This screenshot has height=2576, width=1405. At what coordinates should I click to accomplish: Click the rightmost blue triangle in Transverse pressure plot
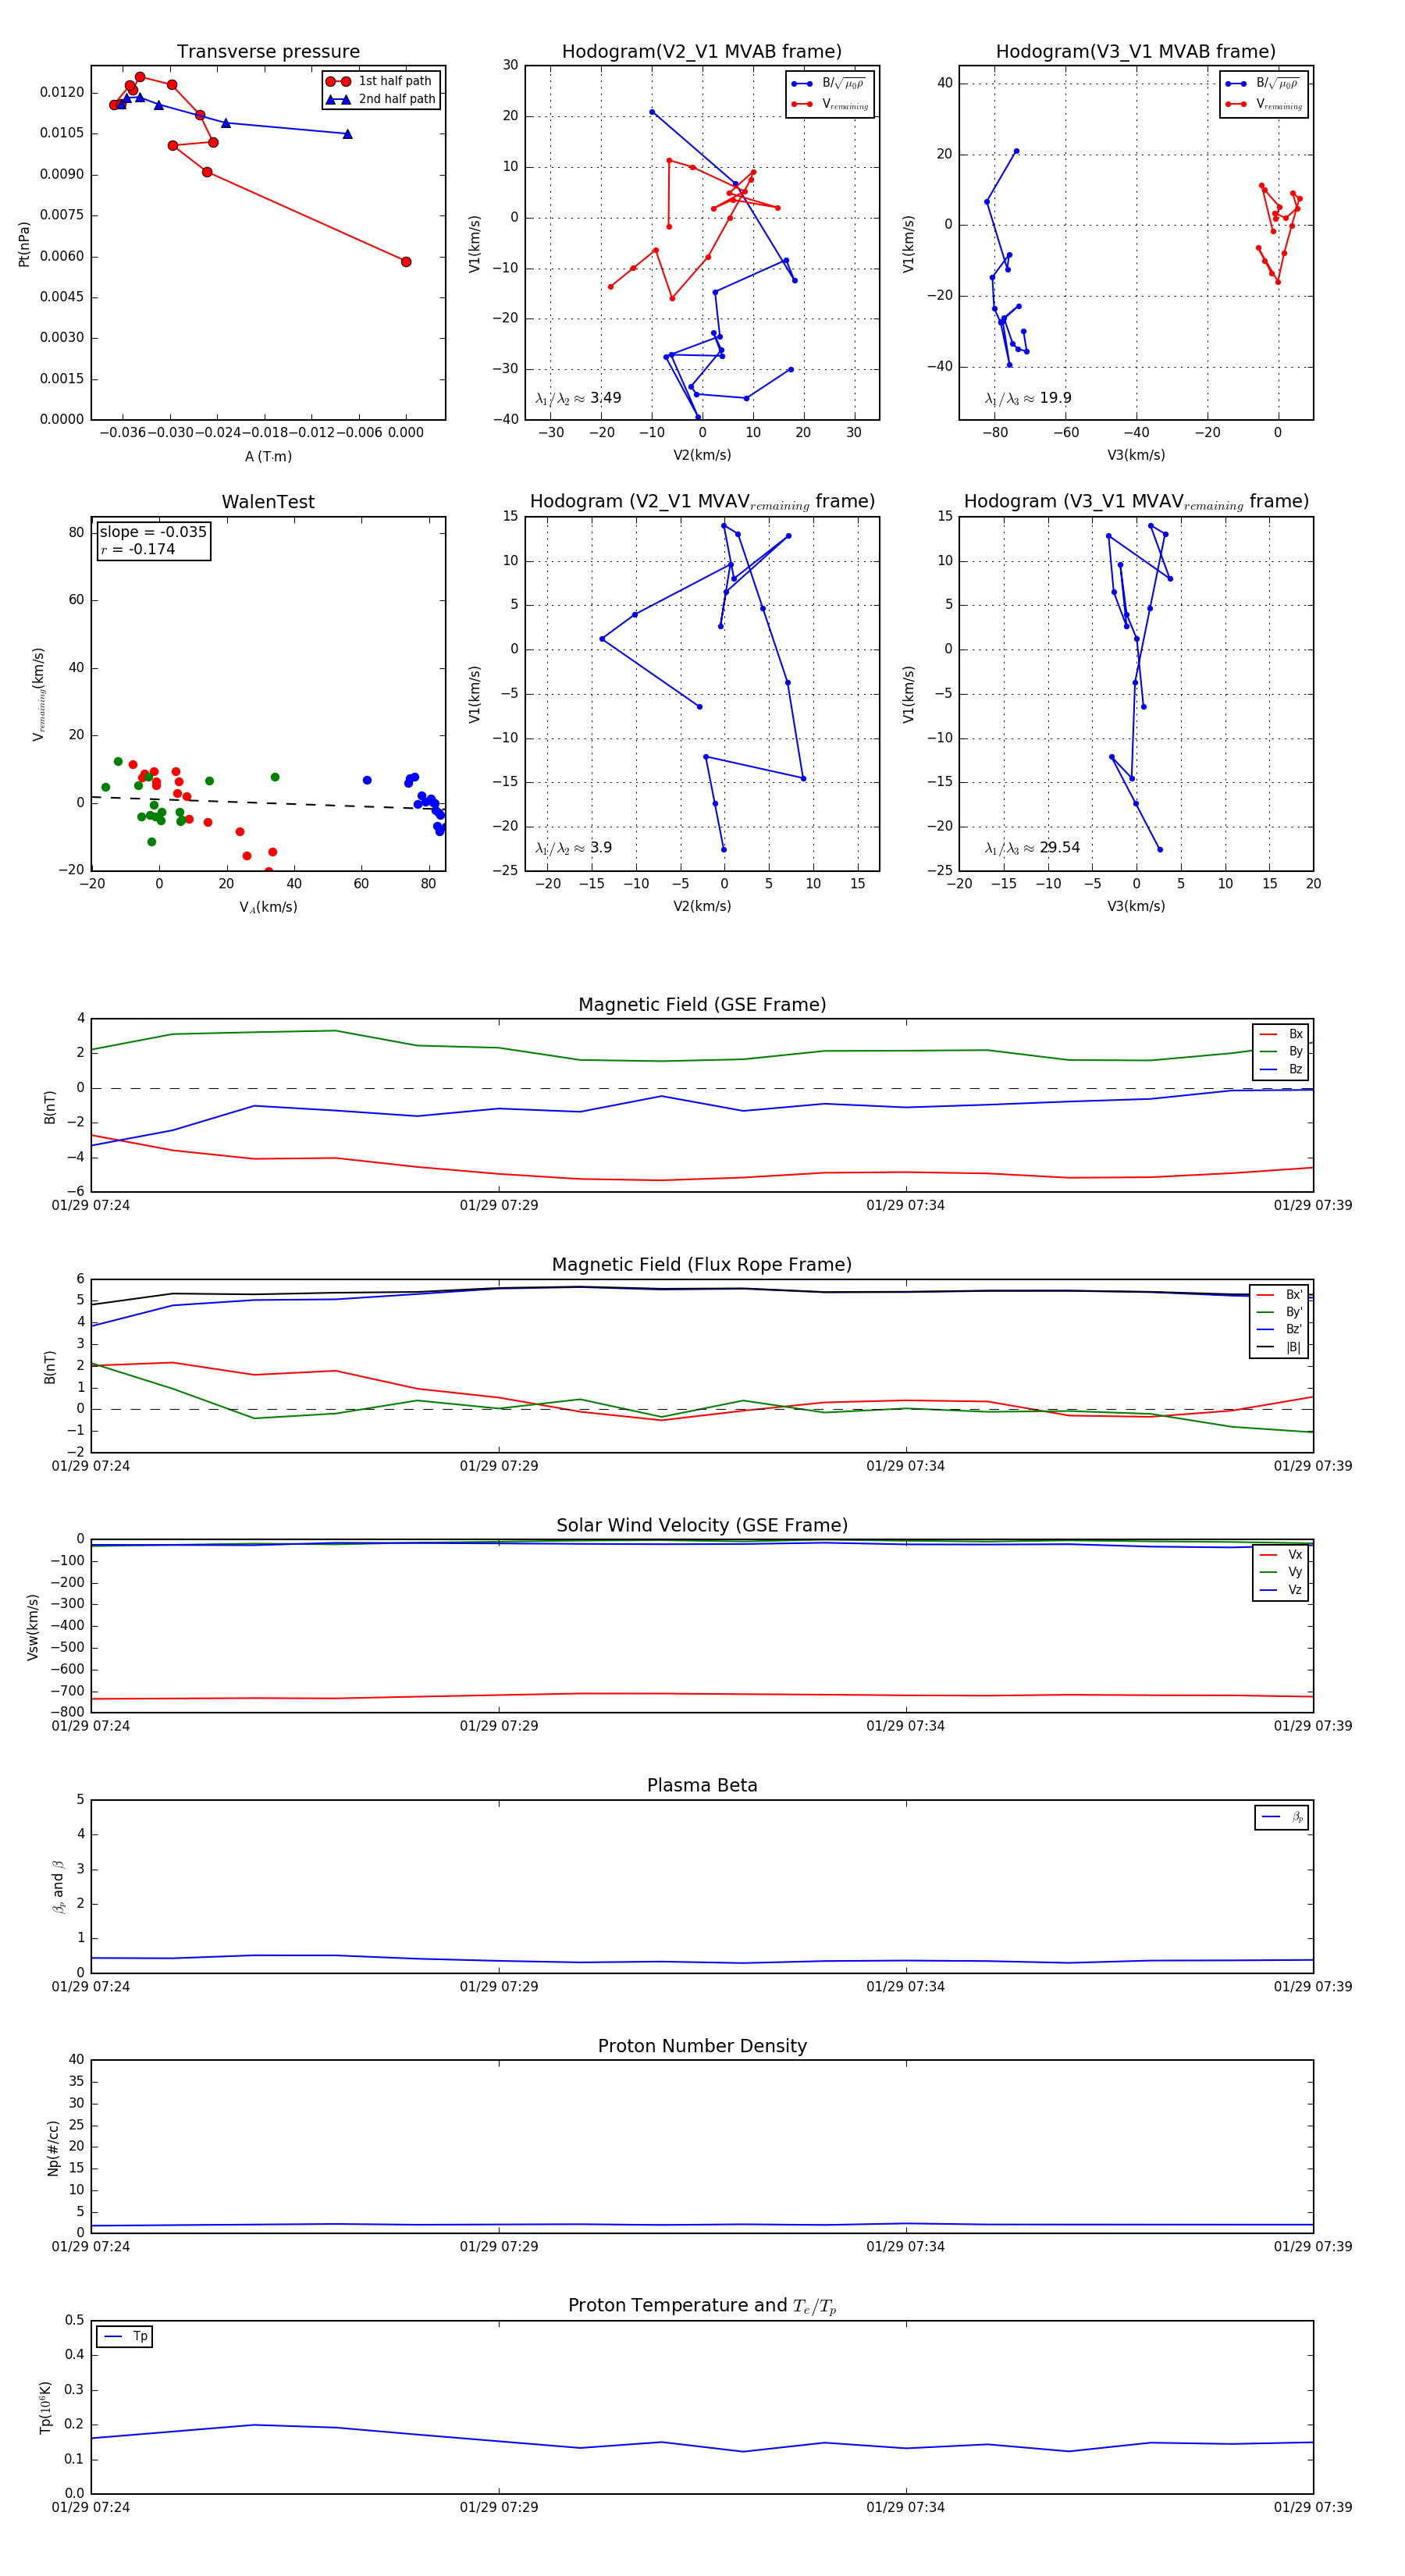coord(347,134)
